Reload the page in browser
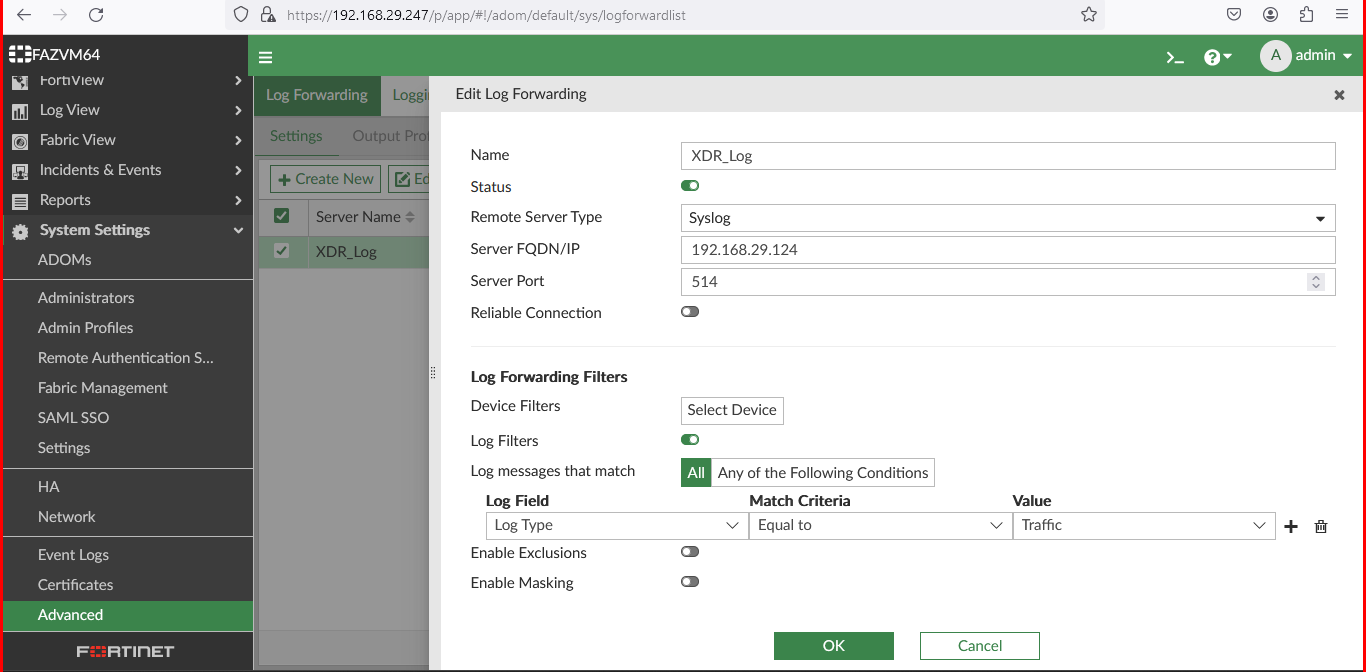The width and height of the screenshot is (1366, 672). click(x=96, y=15)
